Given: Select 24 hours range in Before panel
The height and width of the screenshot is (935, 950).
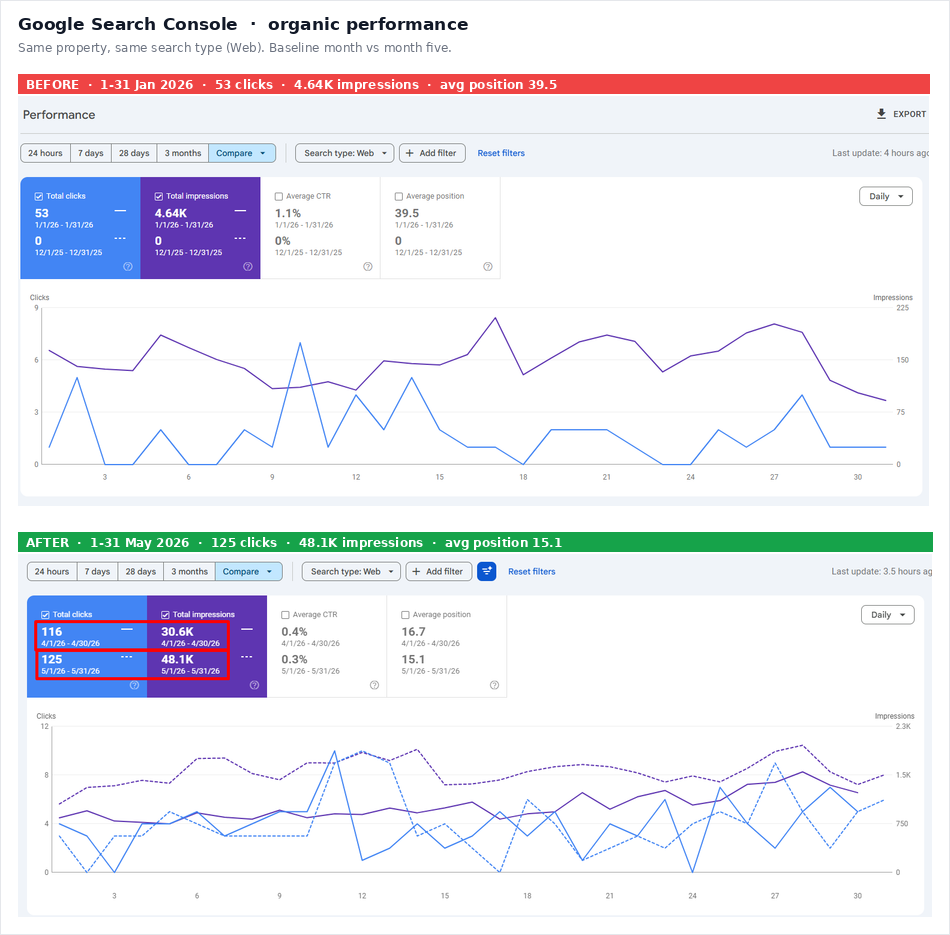Looking at the screenshot, I should pyautogui.click(x=45, y=153).
